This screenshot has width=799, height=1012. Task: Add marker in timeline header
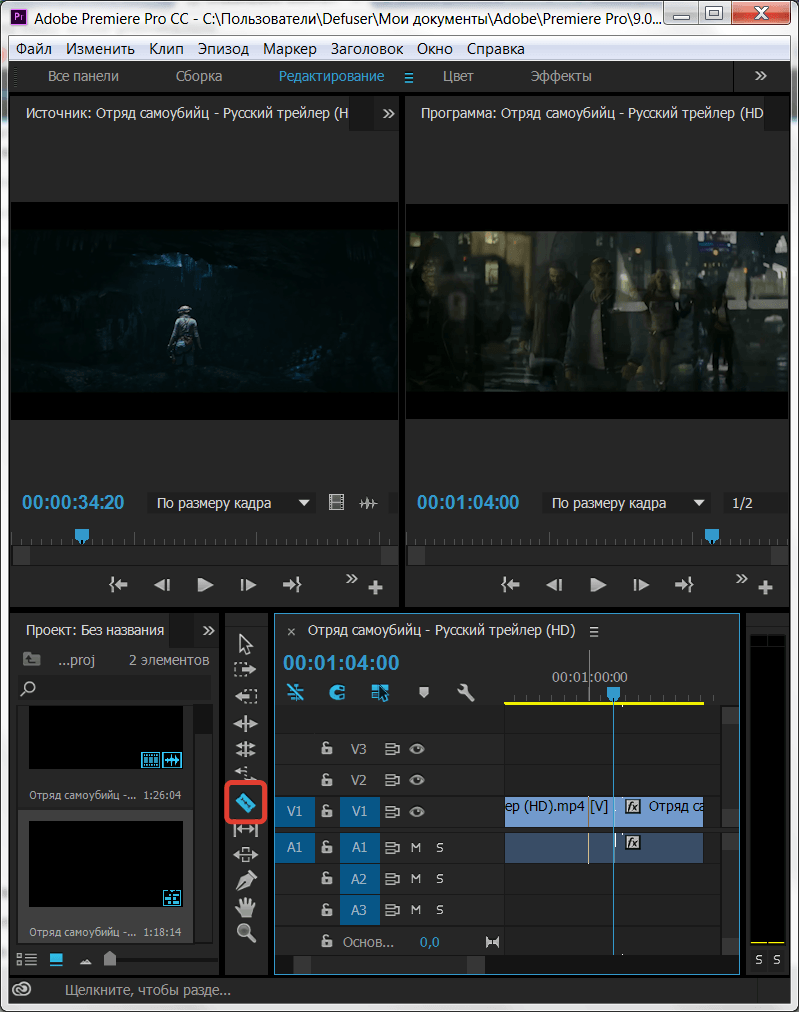pyautogui.click(x=423, y=693)
